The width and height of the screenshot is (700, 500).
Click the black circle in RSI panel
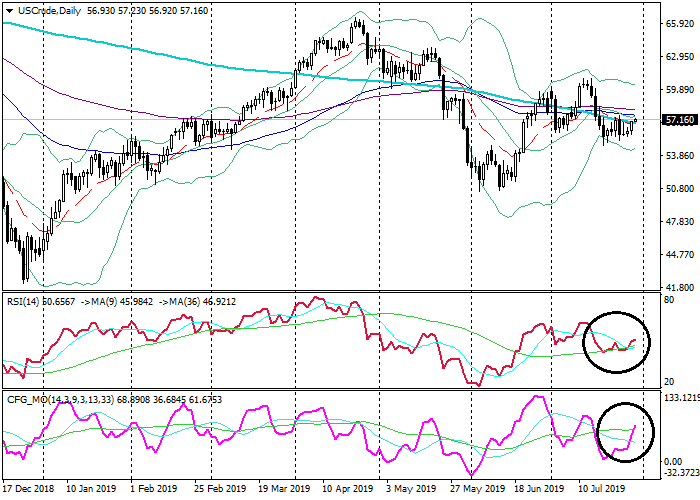coord(616,340)
